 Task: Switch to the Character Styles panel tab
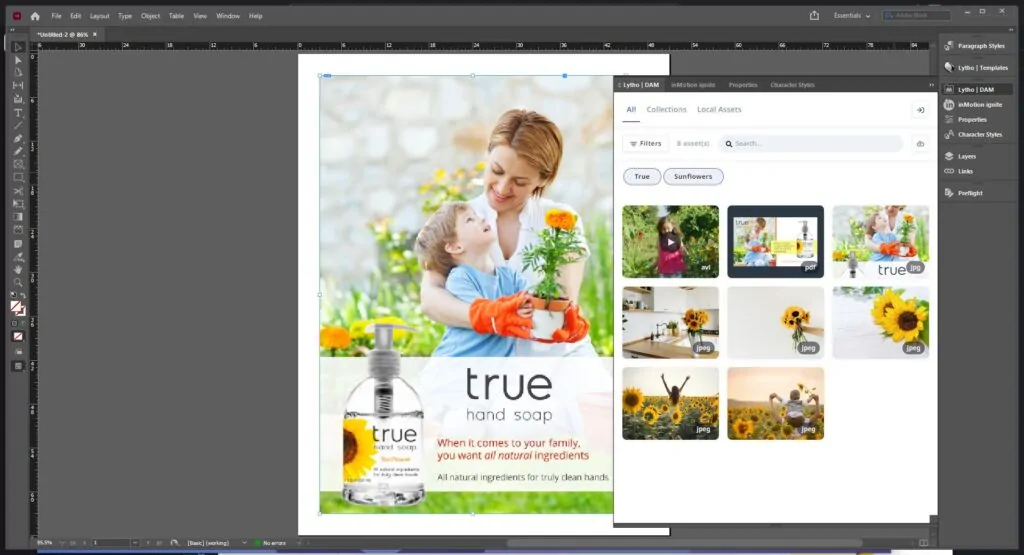coord(792,85)
